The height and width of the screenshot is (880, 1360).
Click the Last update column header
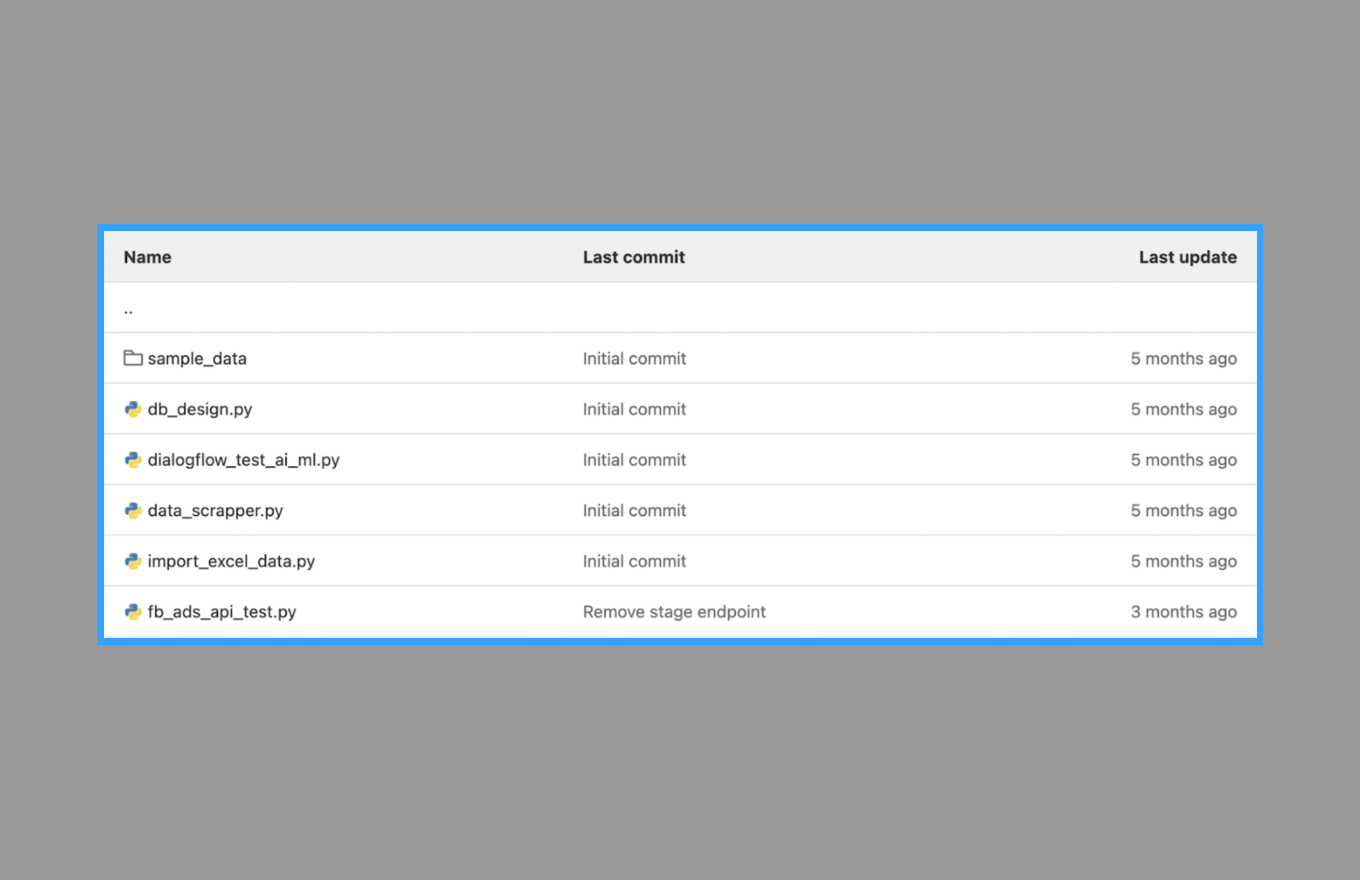tap(1187, 257)
